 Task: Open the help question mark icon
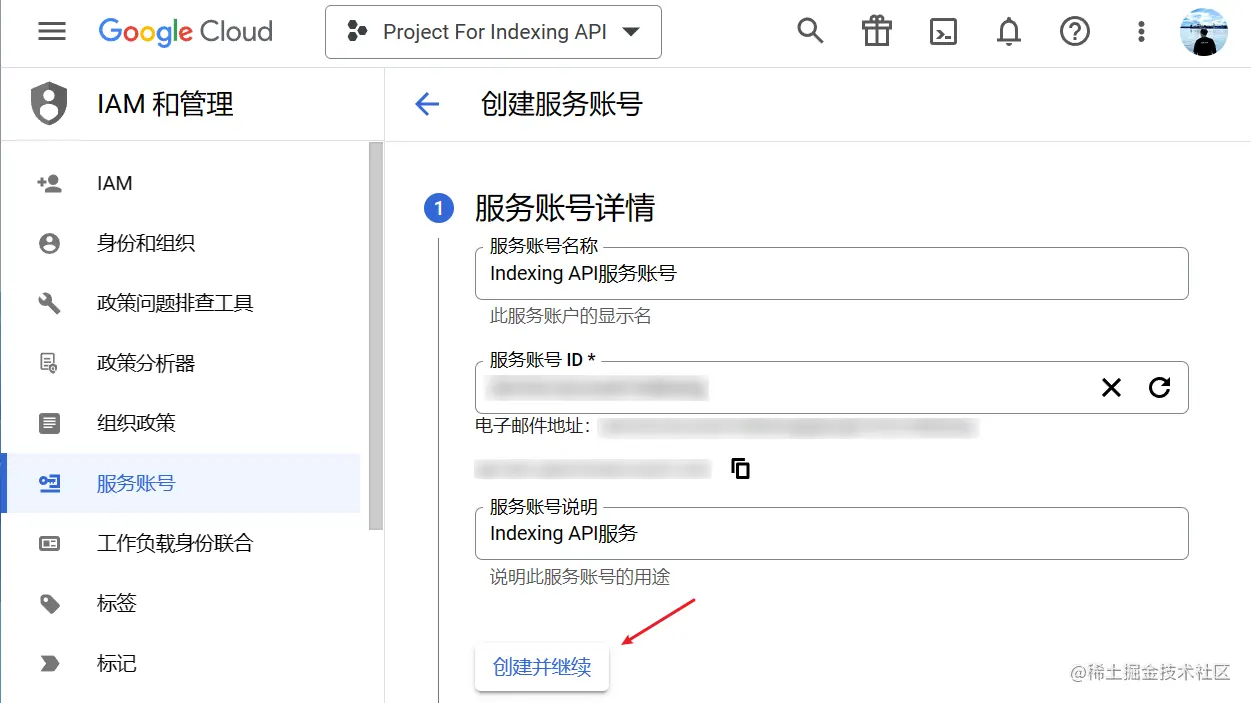1075,32
